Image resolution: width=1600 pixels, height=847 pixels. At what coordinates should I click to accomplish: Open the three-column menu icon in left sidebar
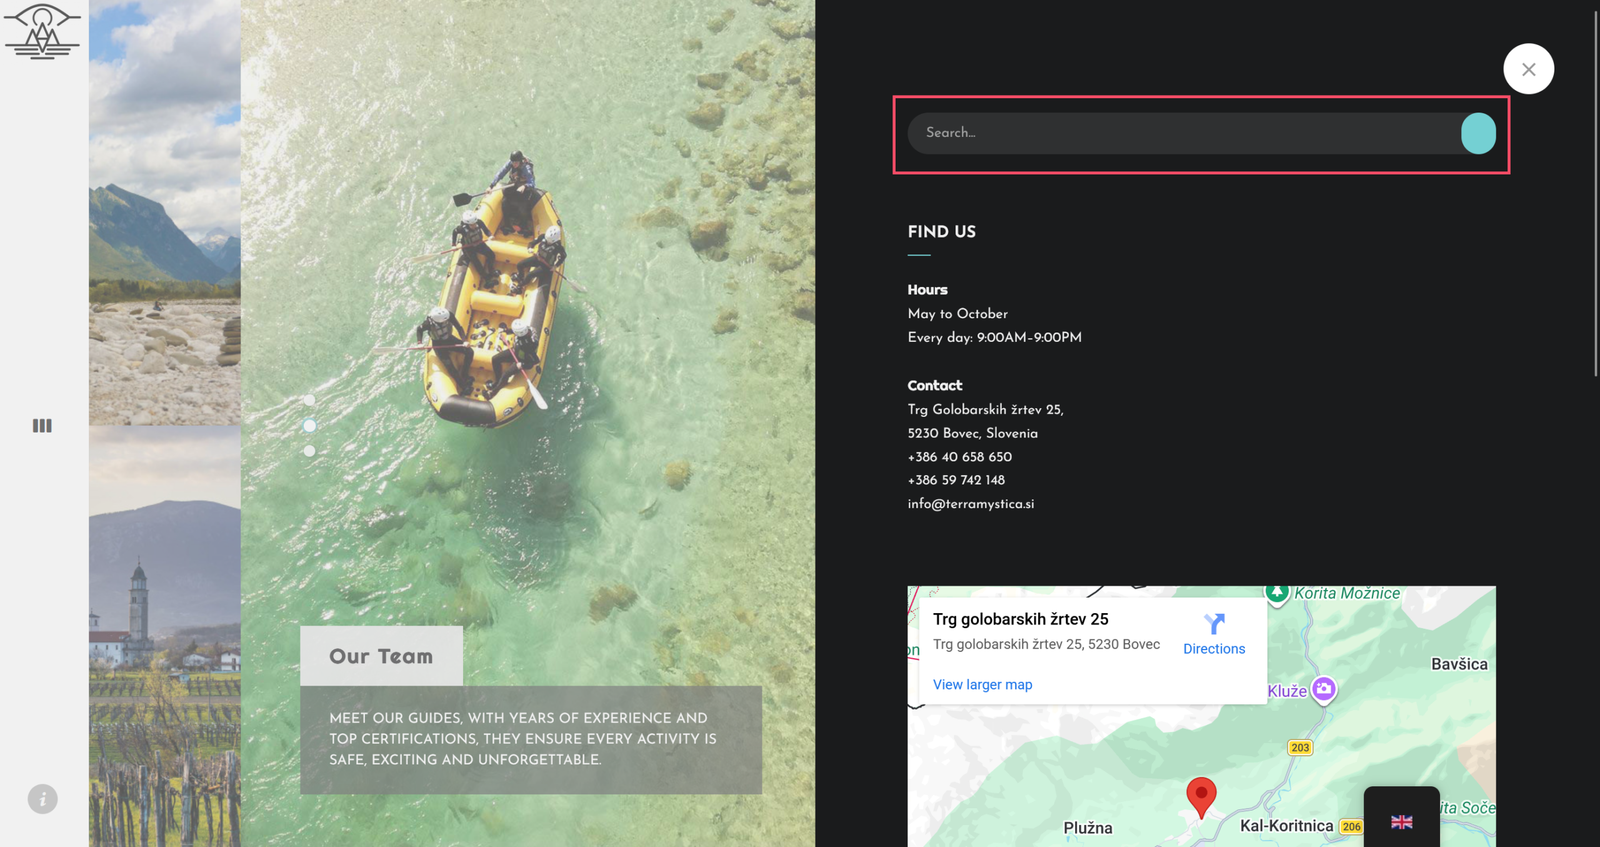click(x=42, y=426)
